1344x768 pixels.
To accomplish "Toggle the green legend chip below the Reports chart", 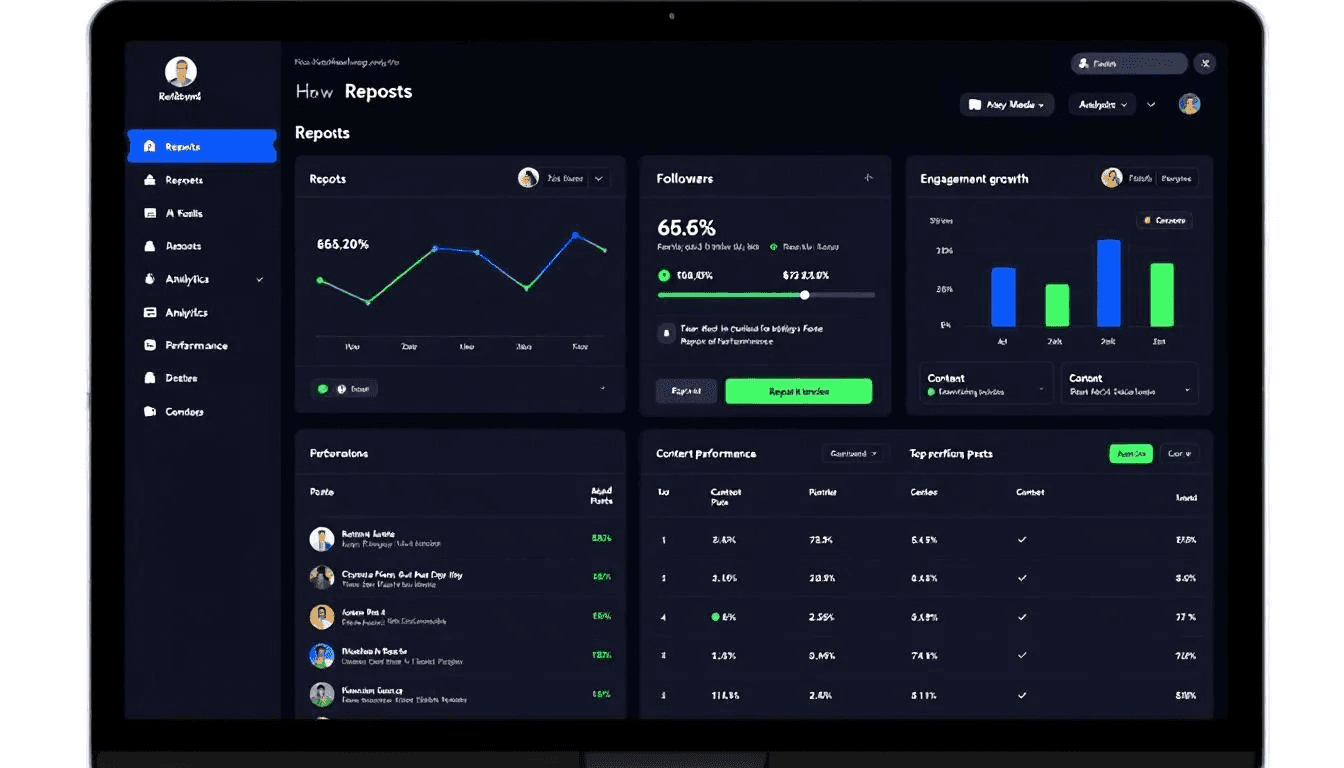I will tap(345, 387).
